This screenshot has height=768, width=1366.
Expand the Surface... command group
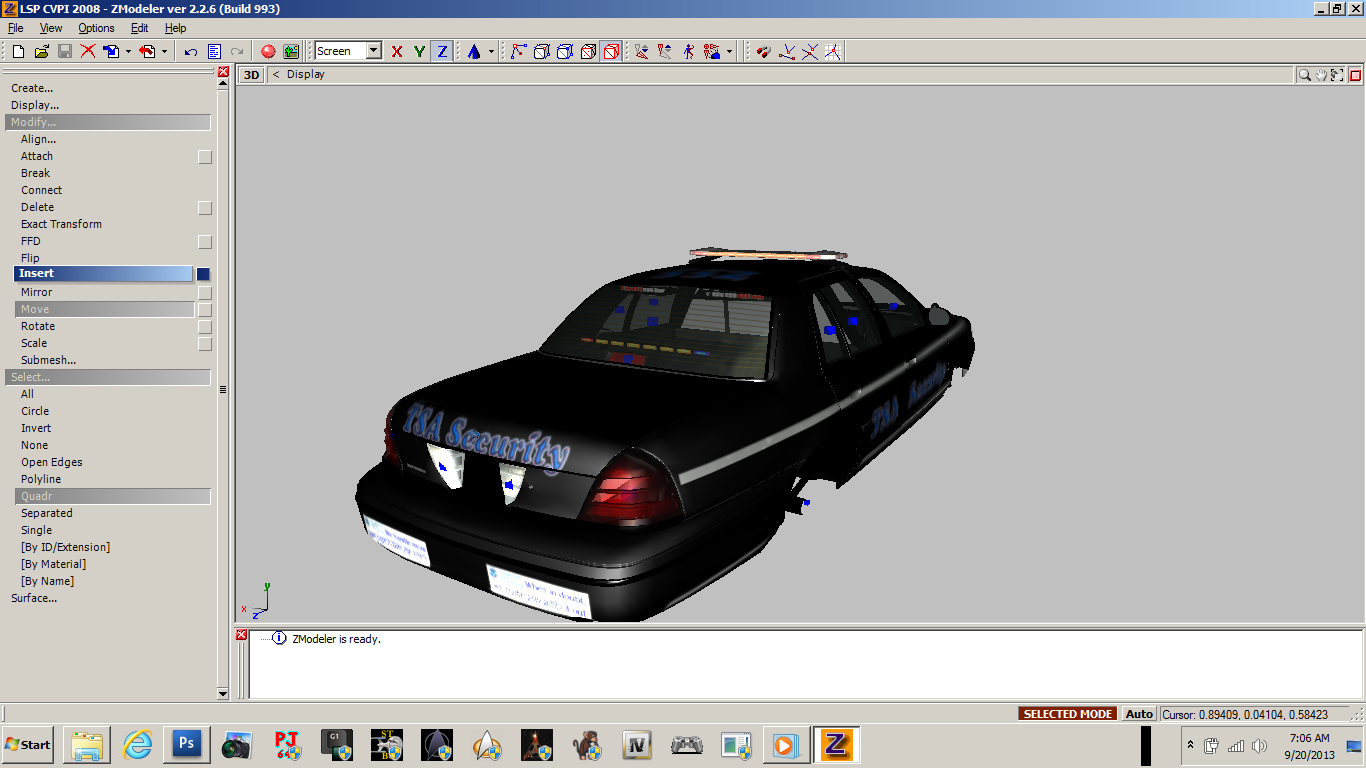[34, 598]
